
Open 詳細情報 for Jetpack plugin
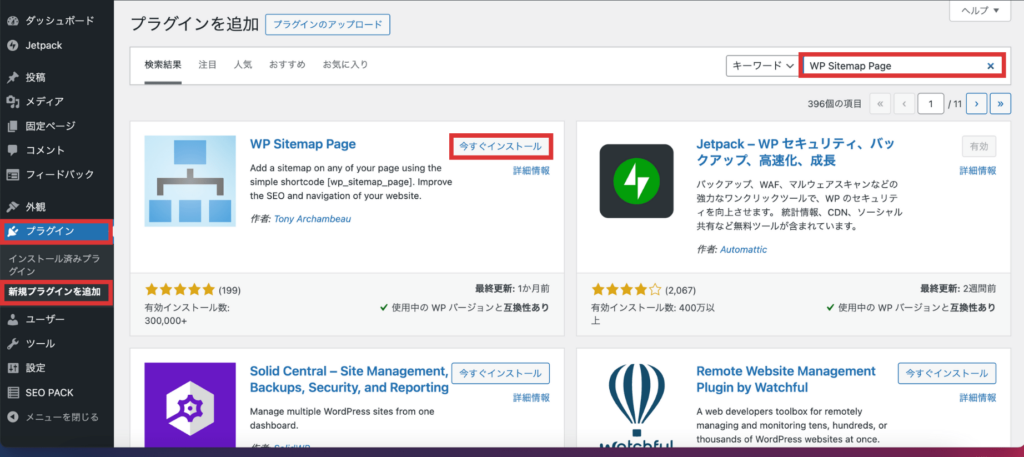tap(978, 170)
